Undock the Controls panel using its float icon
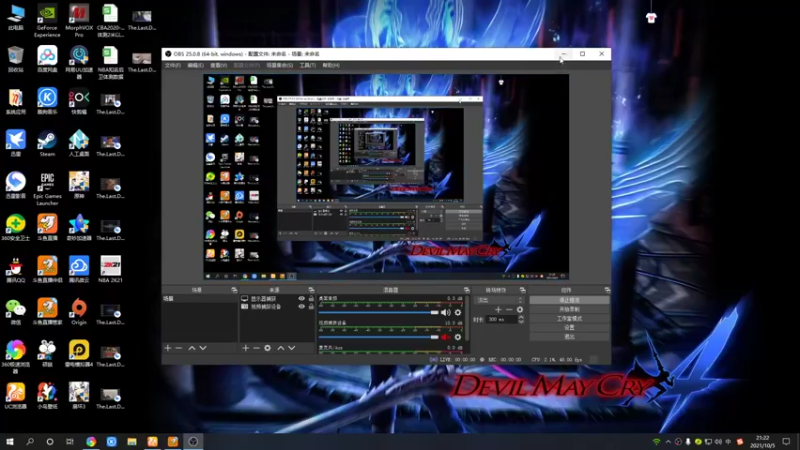 pos(607,290)
